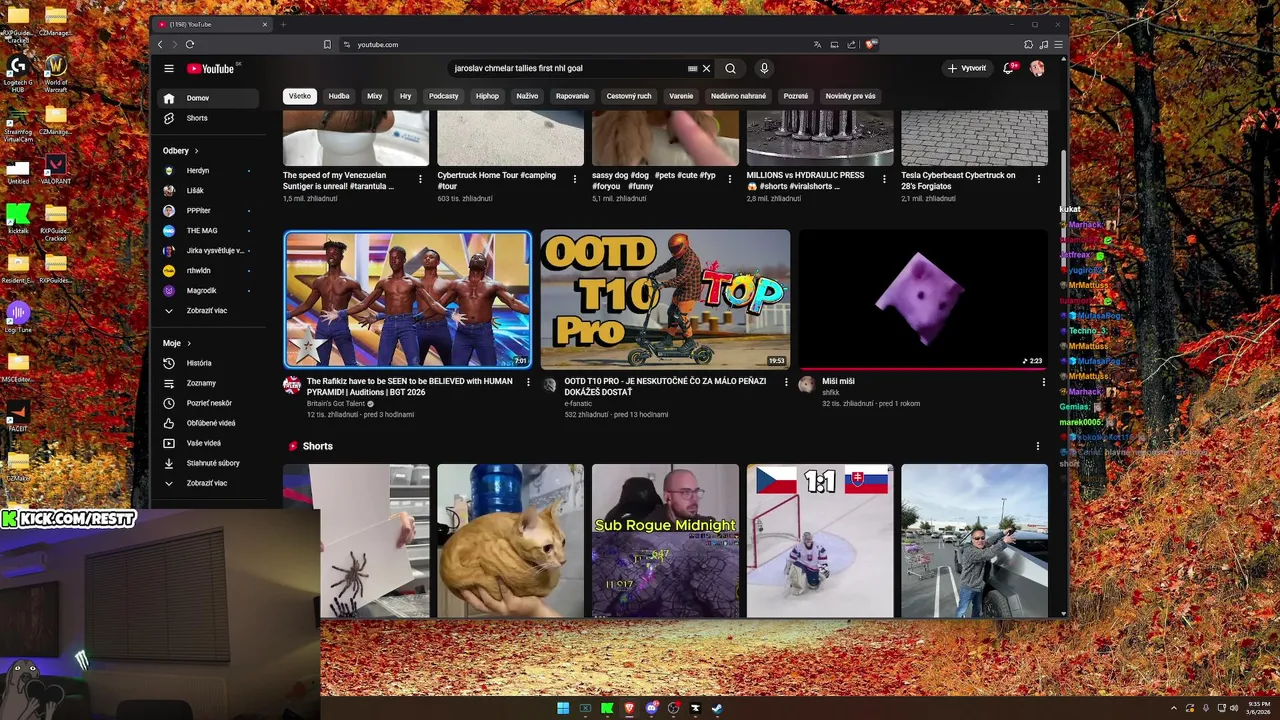The height and width of the screenshot is (720, 1280).
Task: Open the Czech vs Slovakia 1:1 hockey short
Action: tap(820, 541)
